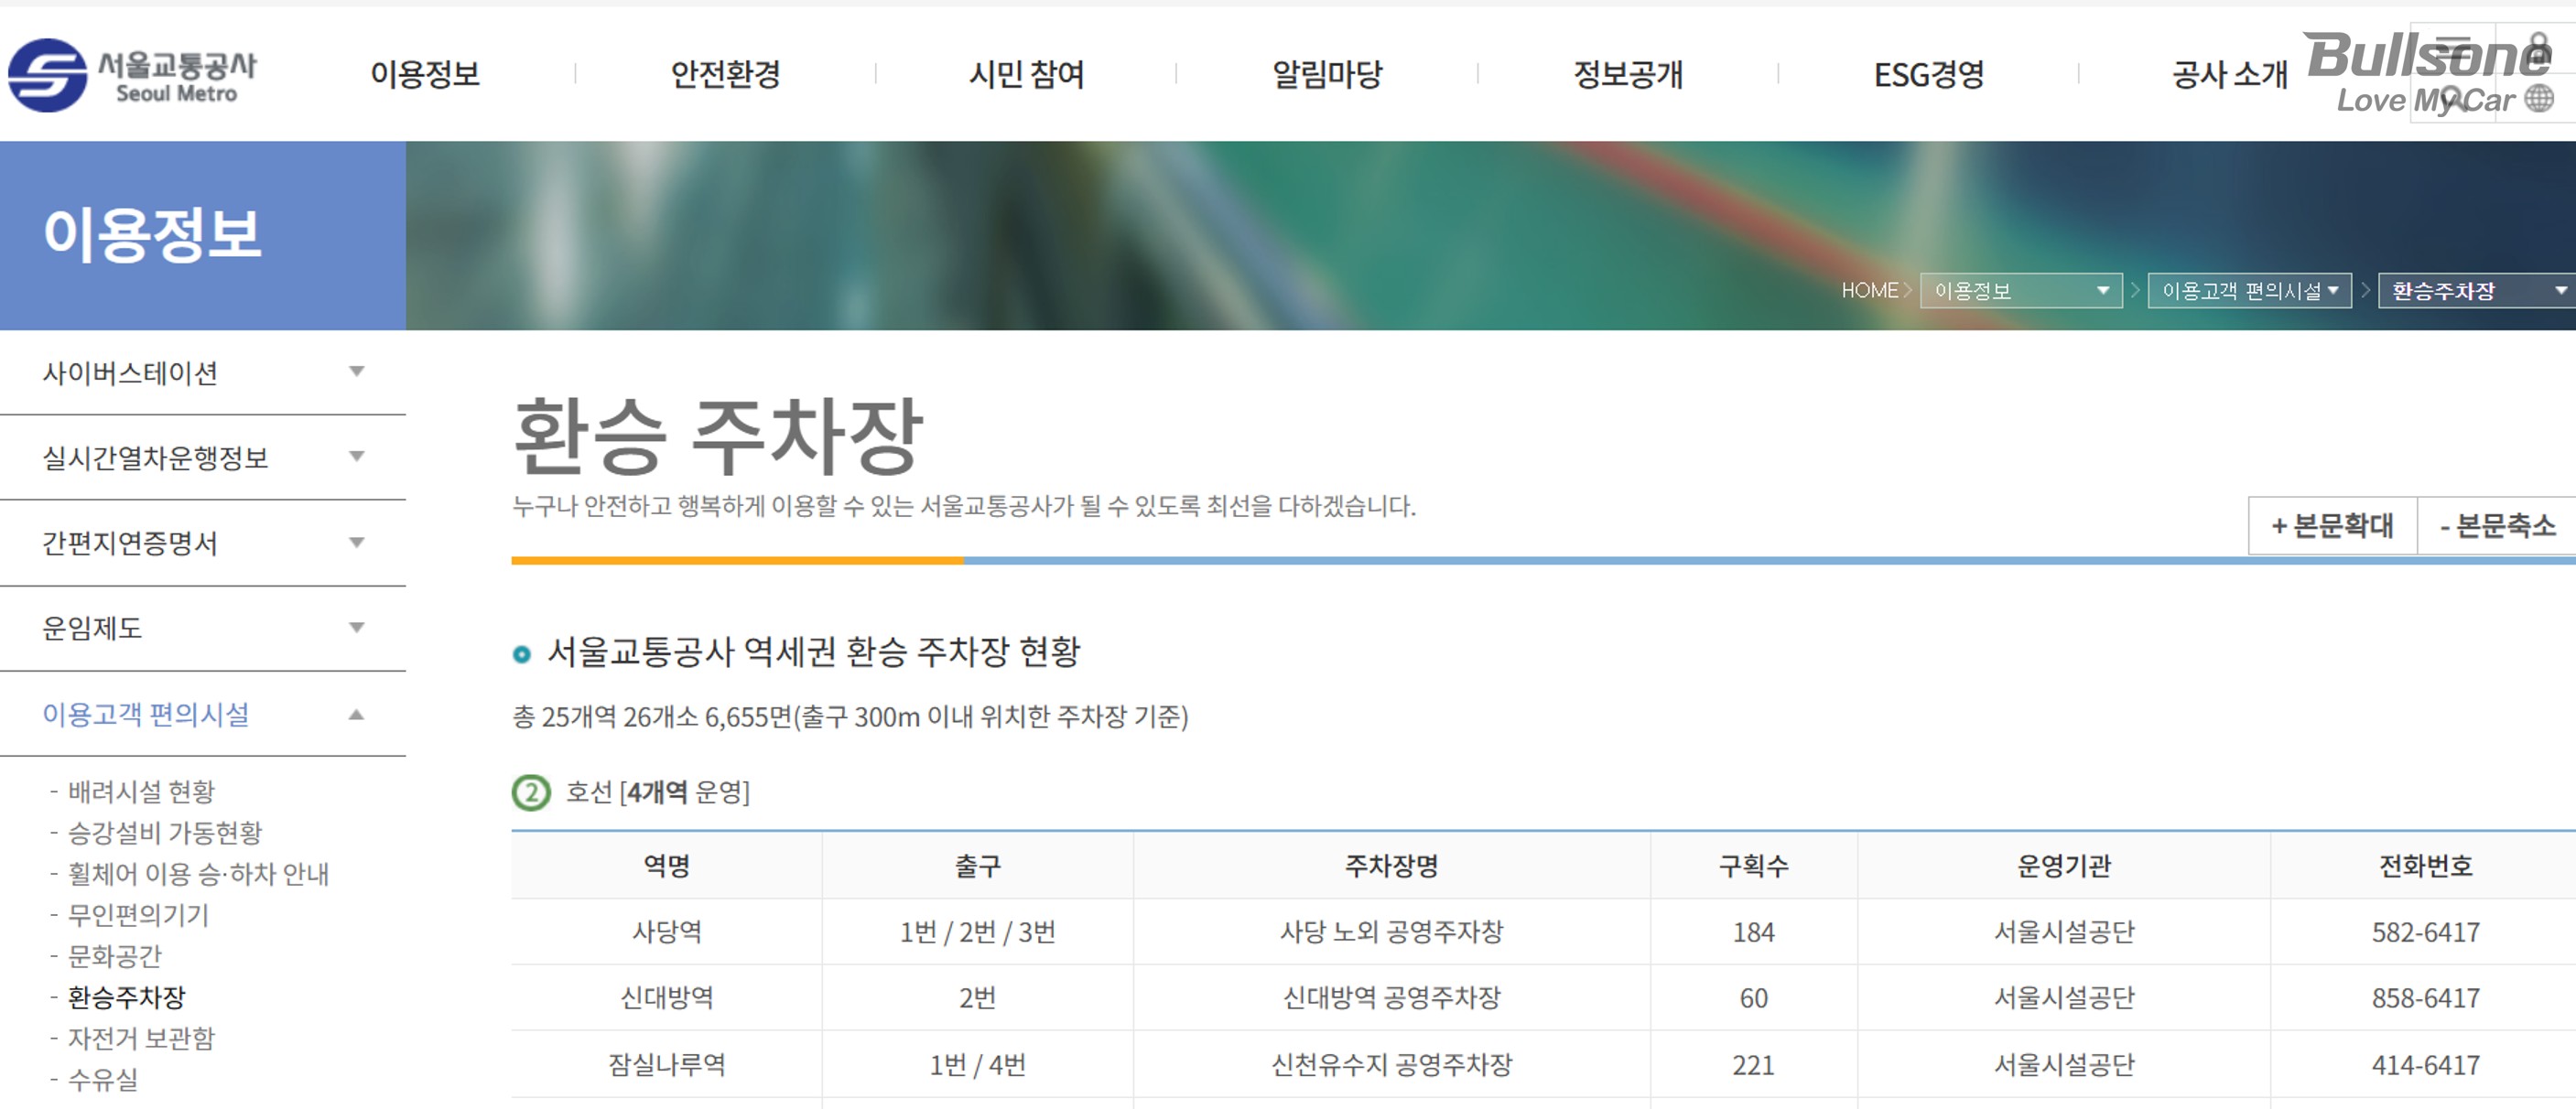Open the 환승주차장 breadcrumb dropdown
The width and height of the screenshot is (2576, 1109).
click(x=2474, y=290)
